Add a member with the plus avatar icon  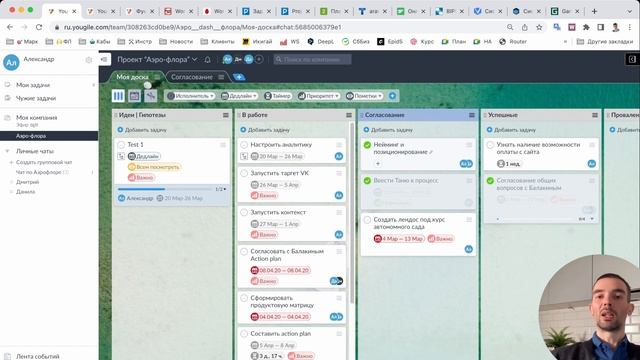(259, 60)
